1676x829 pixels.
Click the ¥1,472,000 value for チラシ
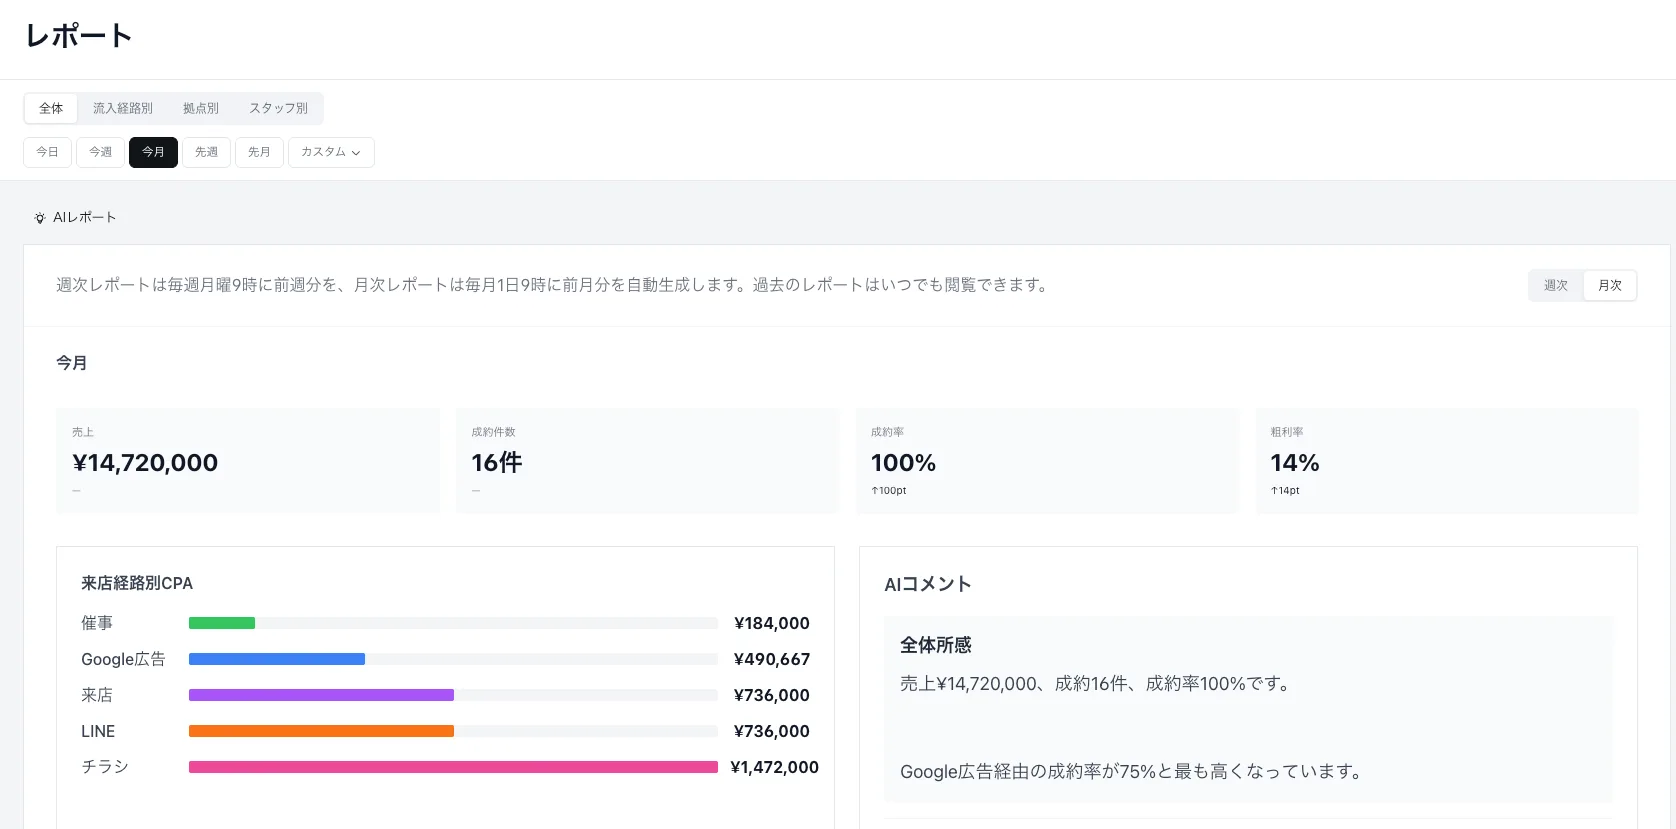[775, 767]
